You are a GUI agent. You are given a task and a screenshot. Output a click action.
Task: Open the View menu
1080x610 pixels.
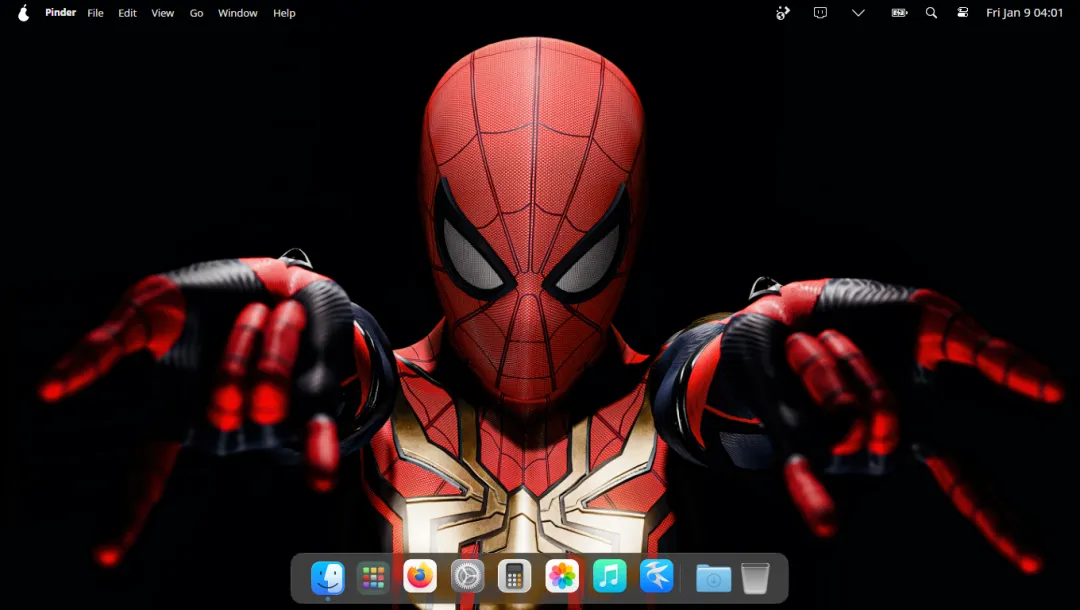coord(163,13)
